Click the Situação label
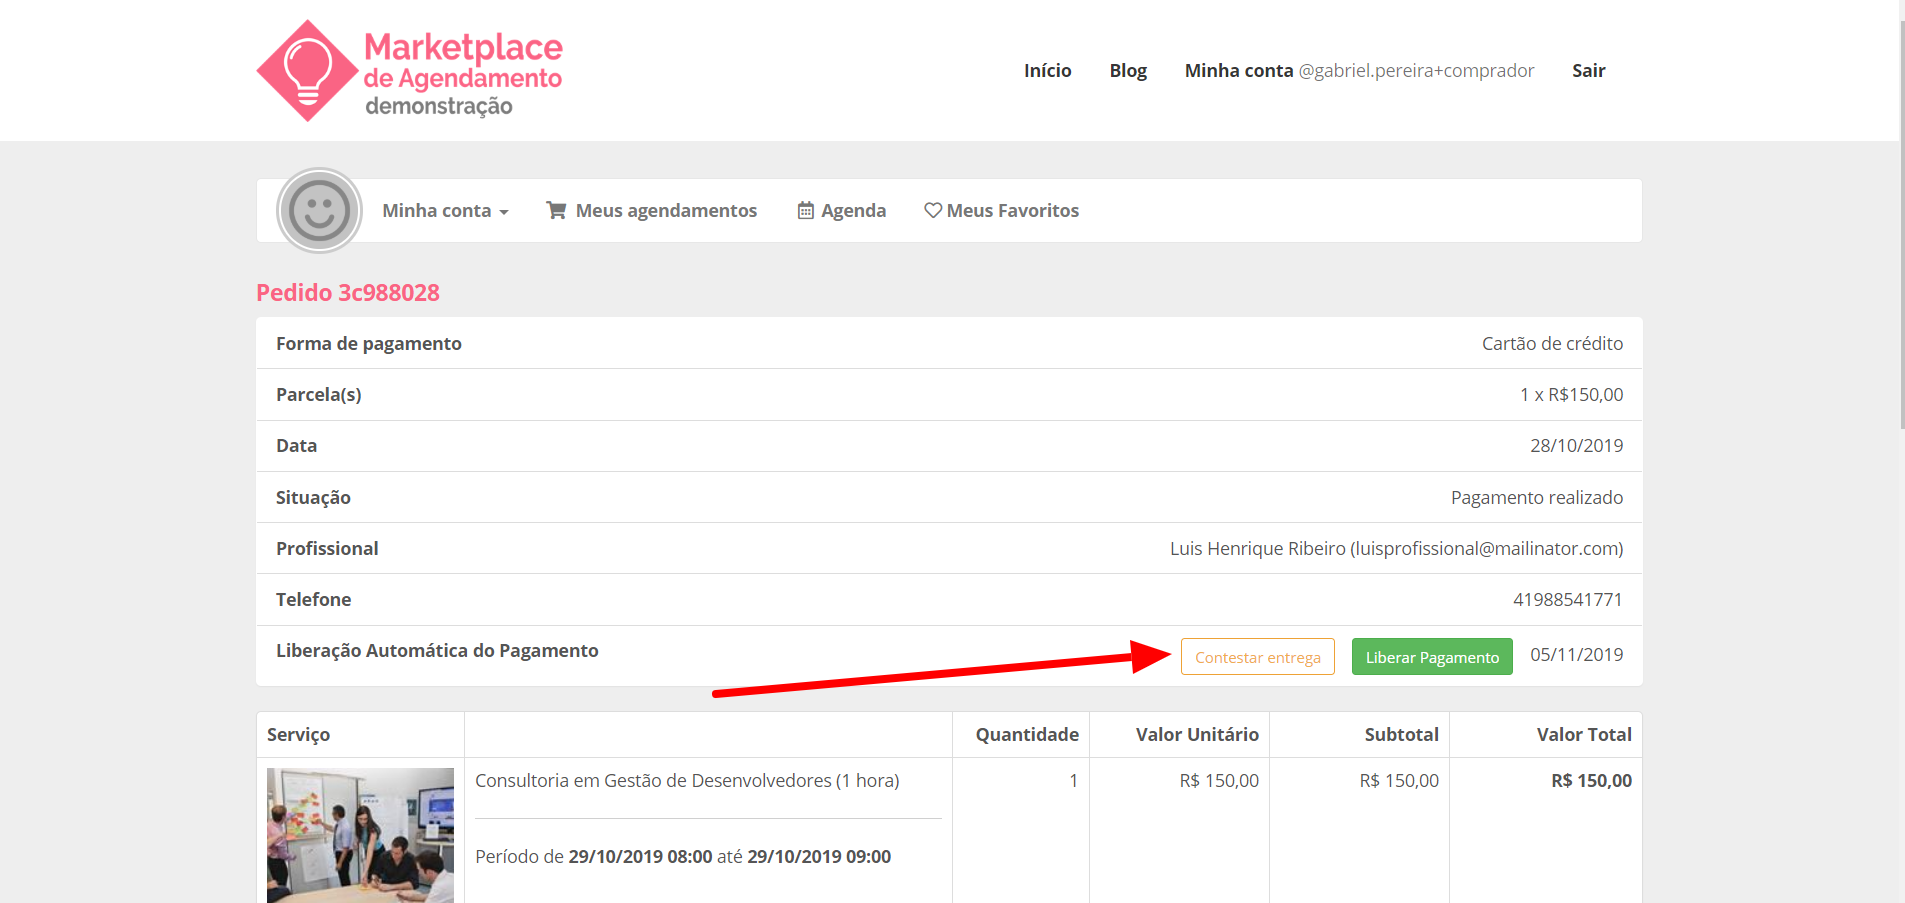This screenshot has height=903, width=1905. [313, 497]
